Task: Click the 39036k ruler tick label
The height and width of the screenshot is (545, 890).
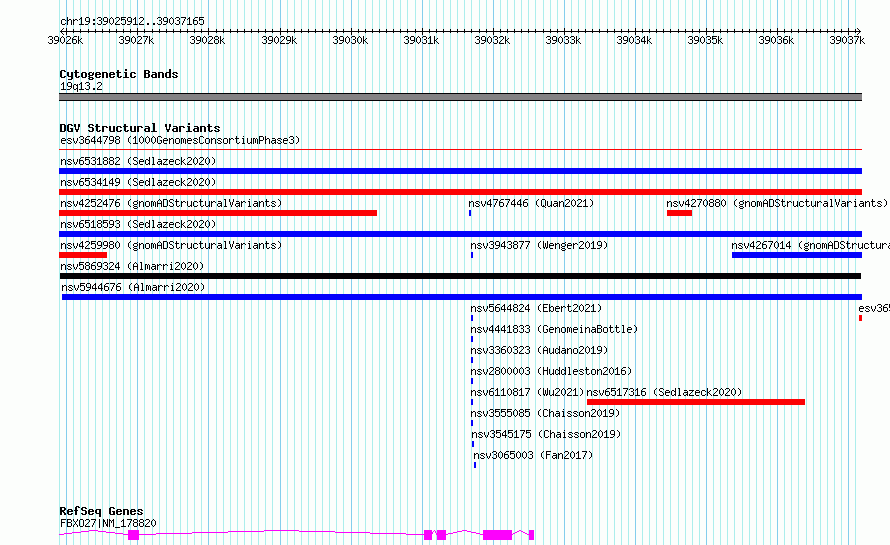Action: pyautogui.click(x=776, y=40)
